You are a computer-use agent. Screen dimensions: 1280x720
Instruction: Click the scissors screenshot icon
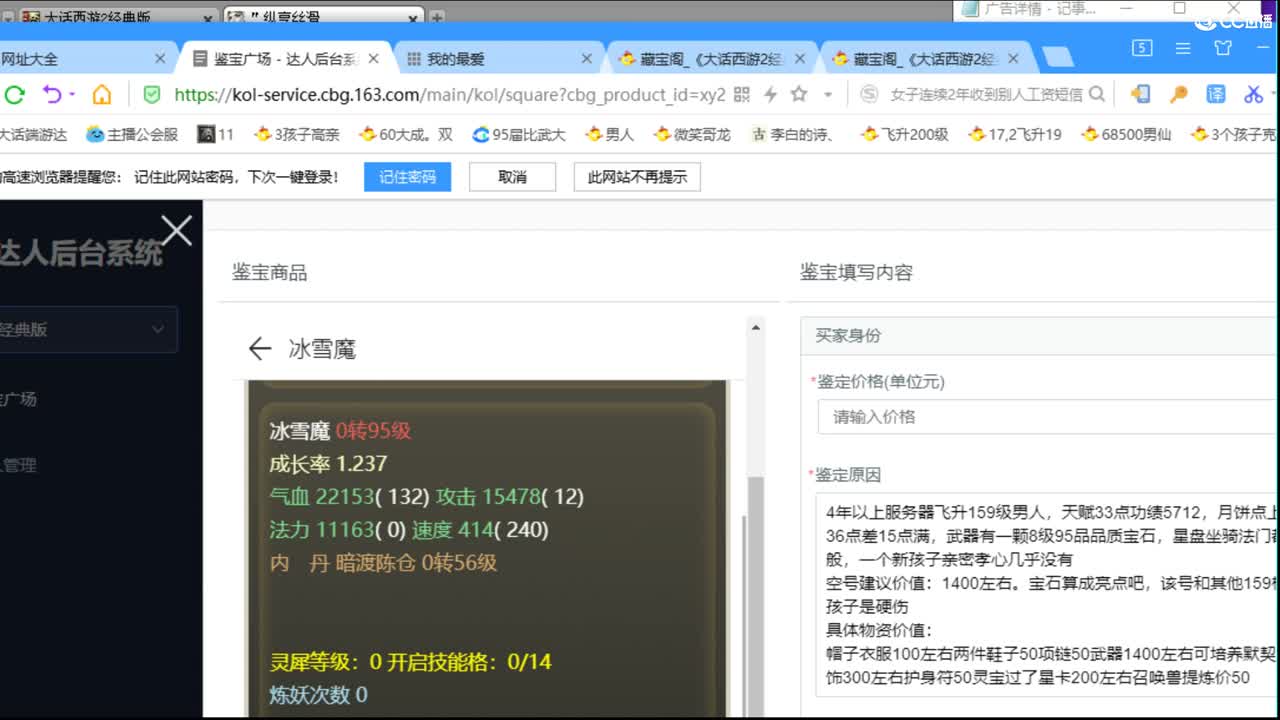click(1254, 94)
